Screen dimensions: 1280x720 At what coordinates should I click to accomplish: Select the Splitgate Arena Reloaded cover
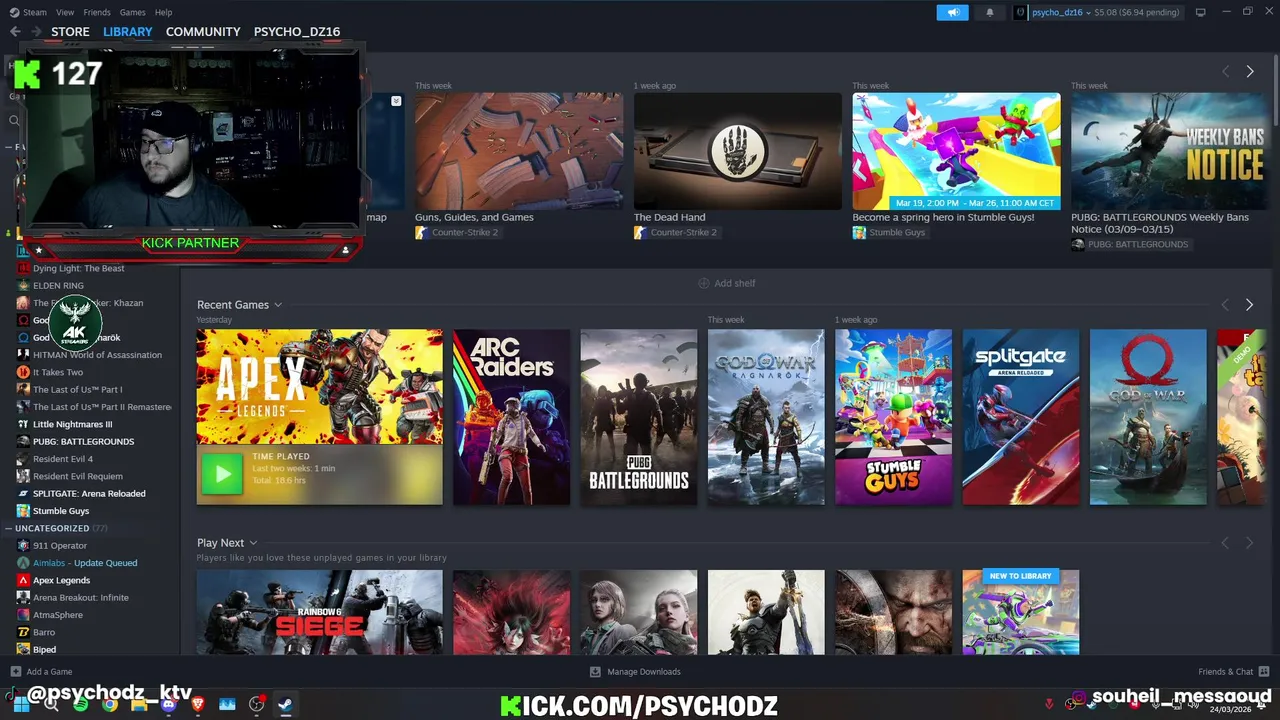tap(1021, 417)
